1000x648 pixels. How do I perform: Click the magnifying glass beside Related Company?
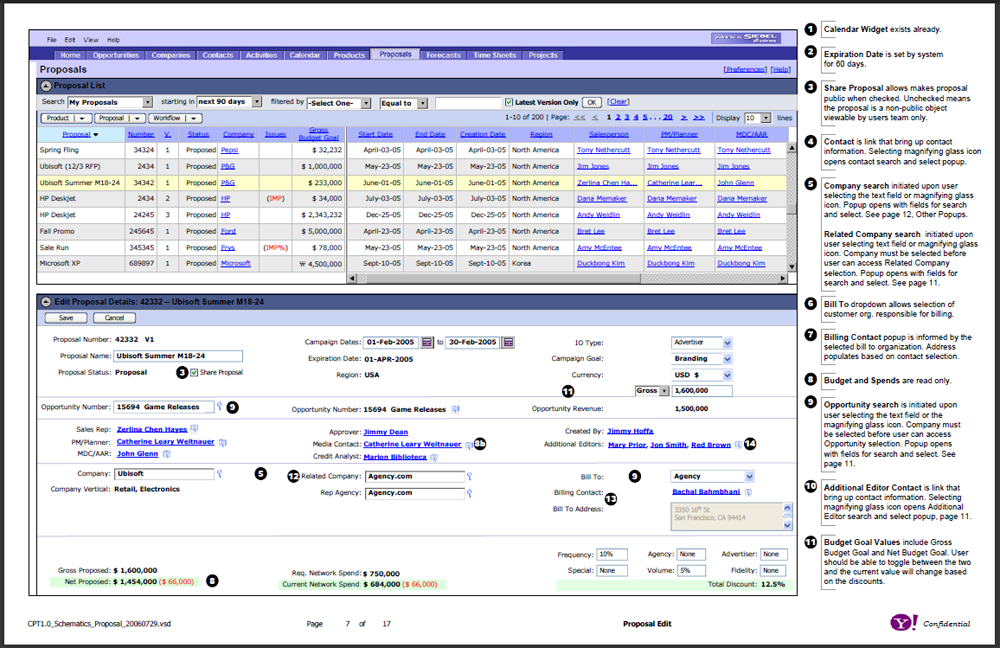(470, 476)
